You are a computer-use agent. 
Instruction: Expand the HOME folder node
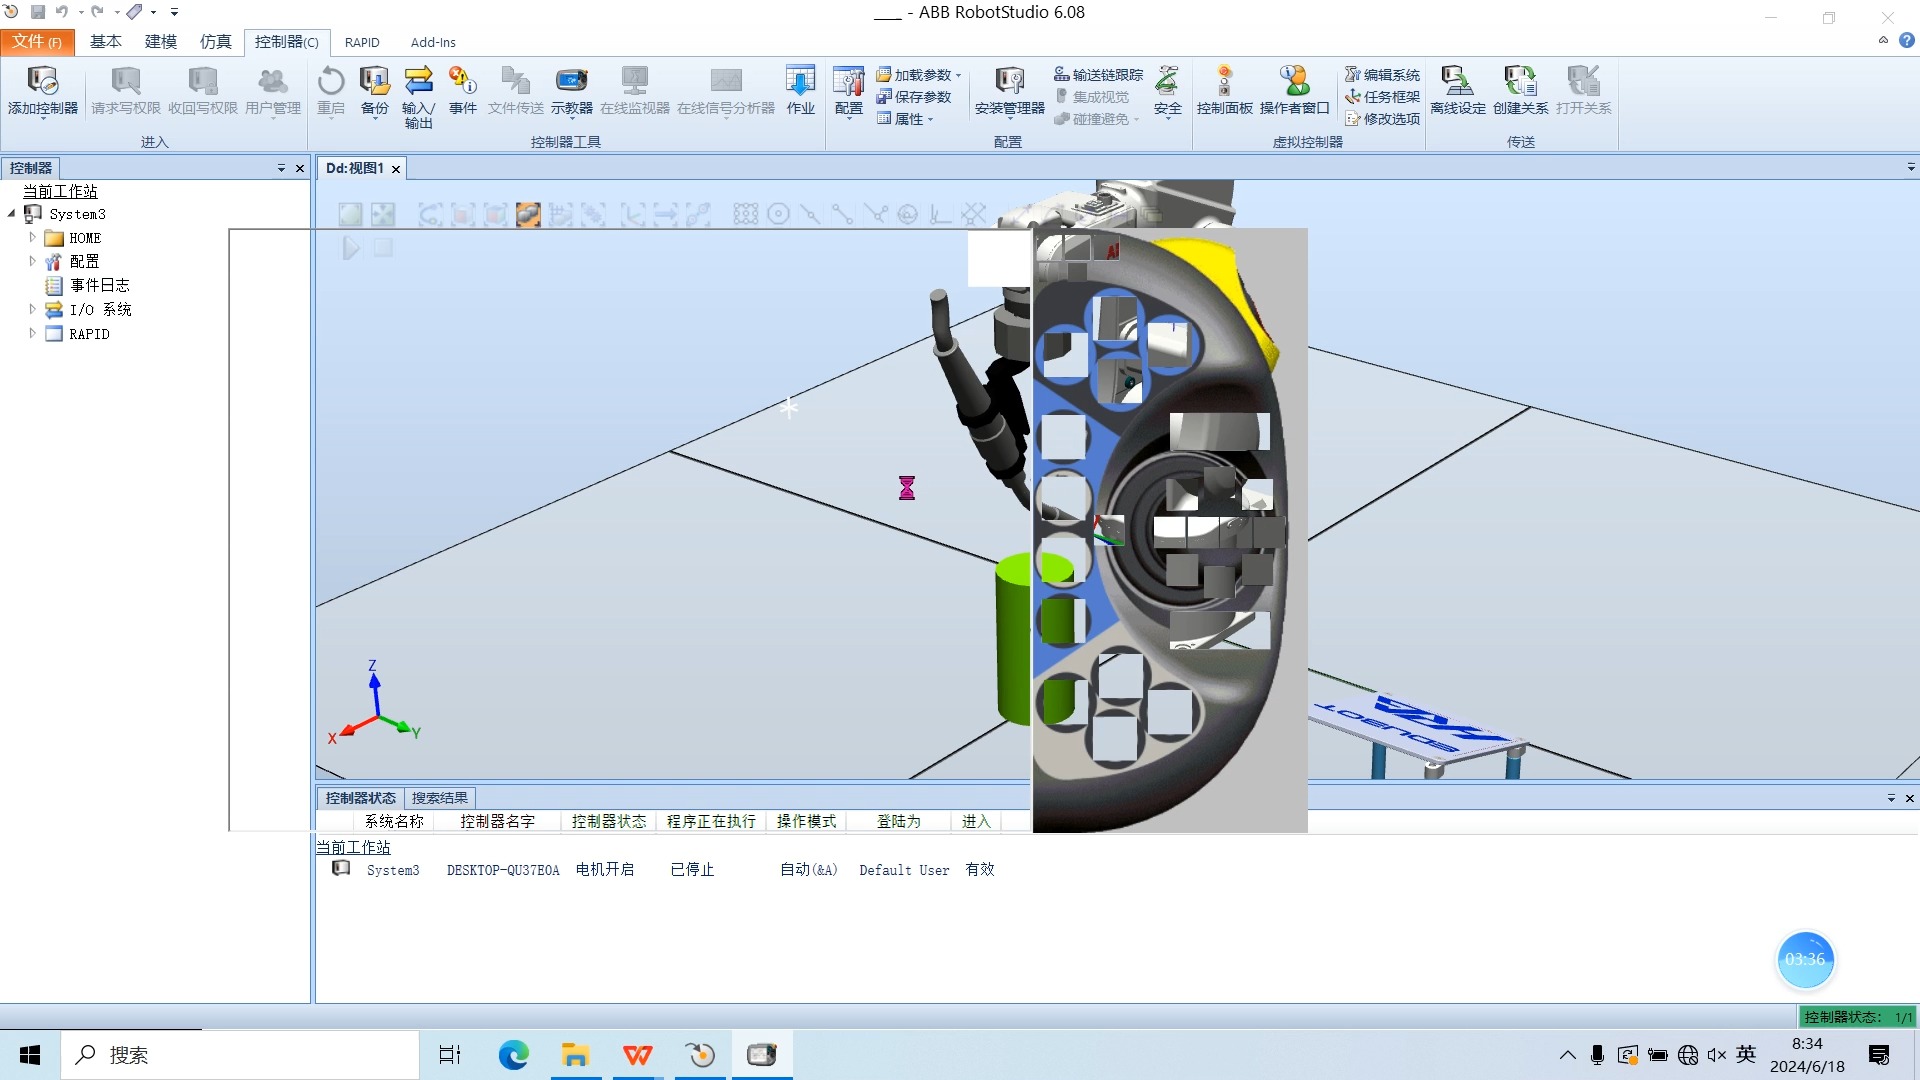click(x=32, y=238)
